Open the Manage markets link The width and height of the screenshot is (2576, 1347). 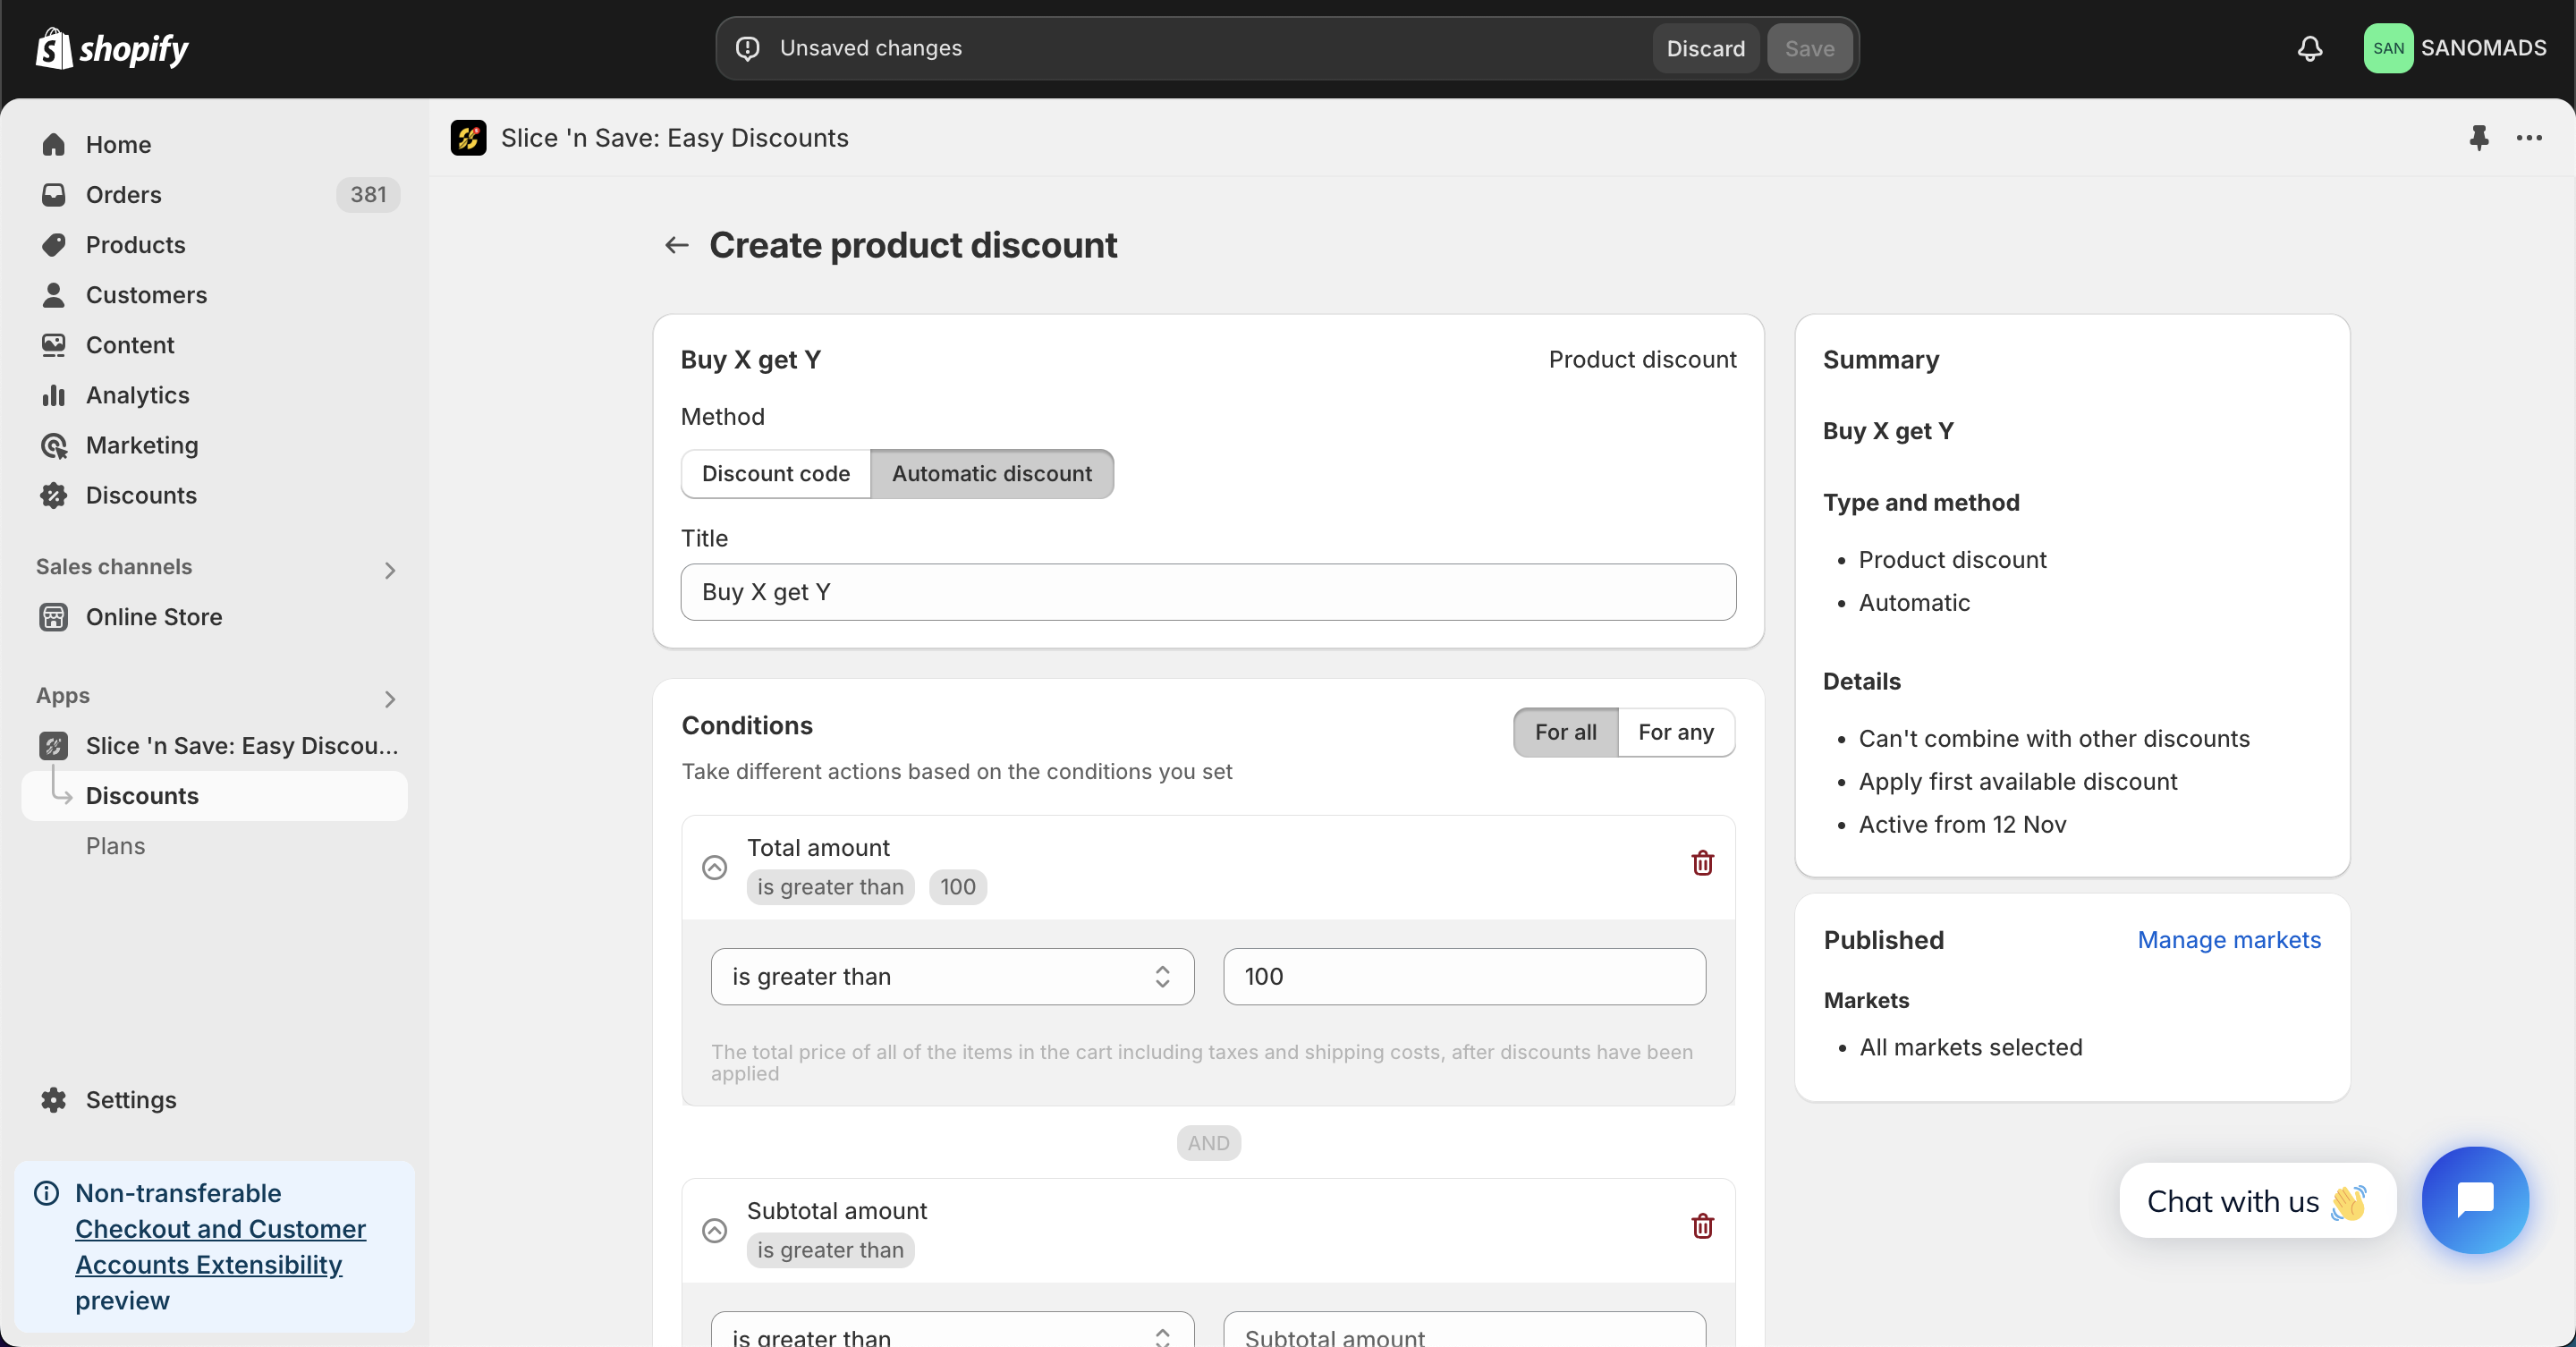(2229, 940)
